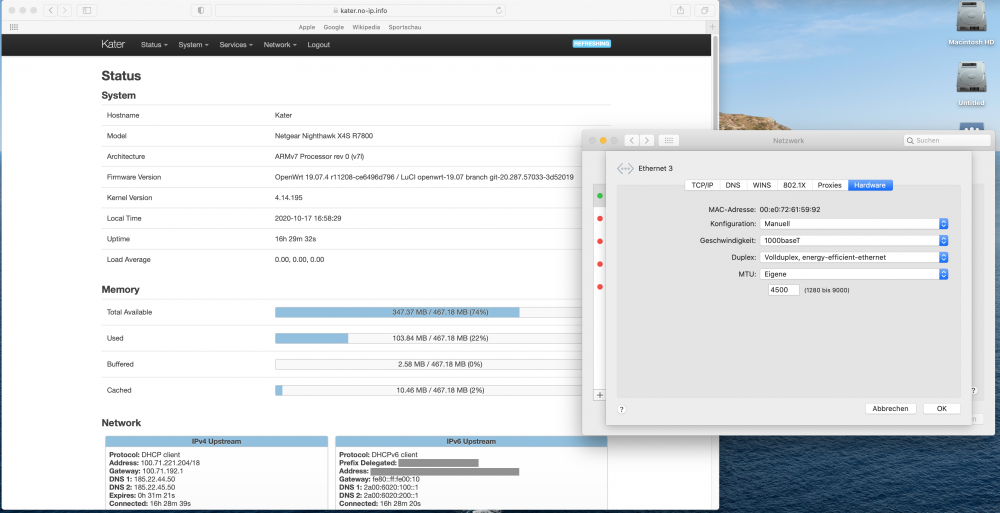Image resolution: width=1000 pixels, height=513 pixels.
Task: Open the Untitled drive on desktop
Action: tap(971, 84)
